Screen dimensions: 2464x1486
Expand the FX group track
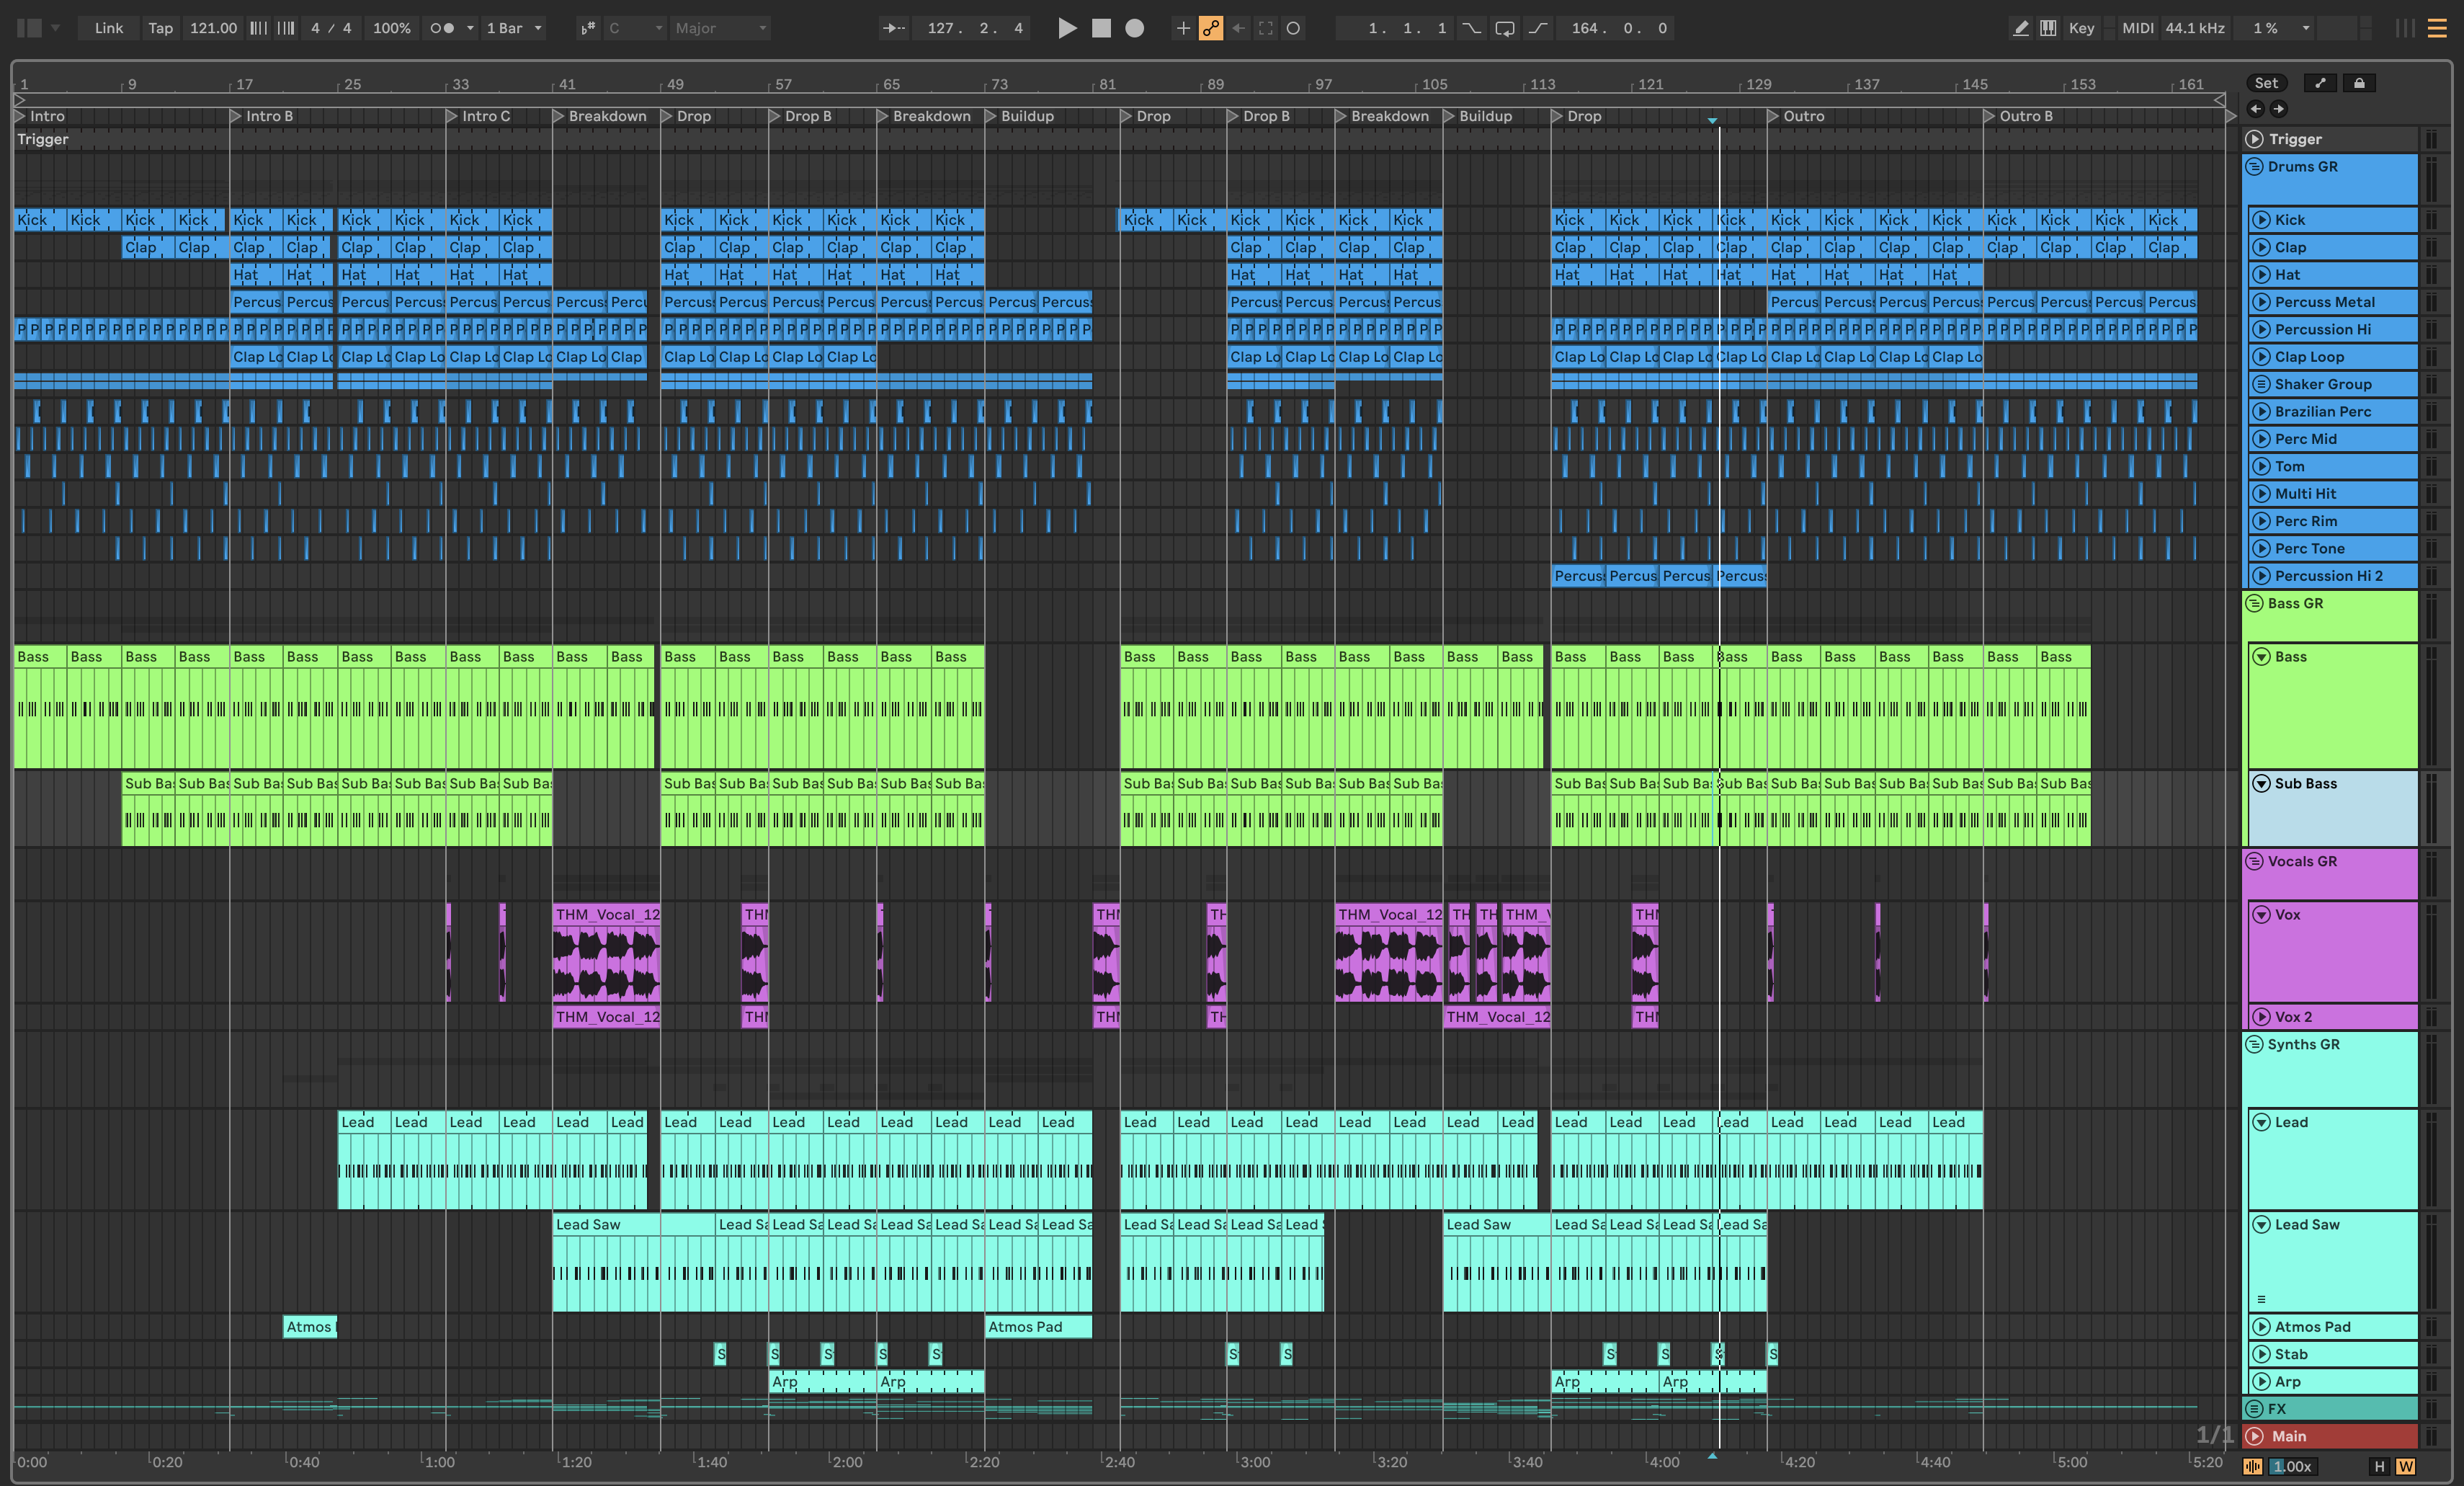2255,1409
